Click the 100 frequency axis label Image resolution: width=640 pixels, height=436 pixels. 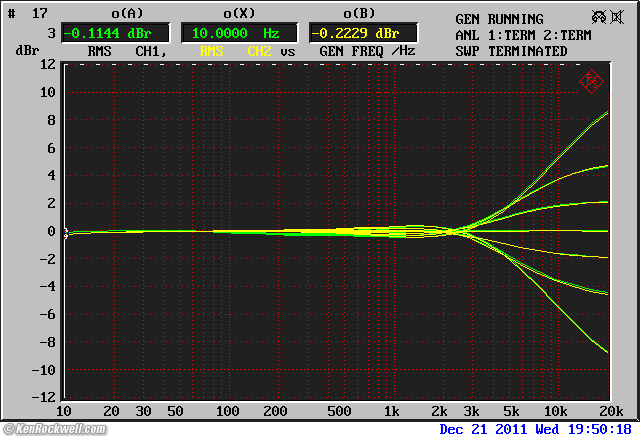pyautogui.click(x=227, y=411)
